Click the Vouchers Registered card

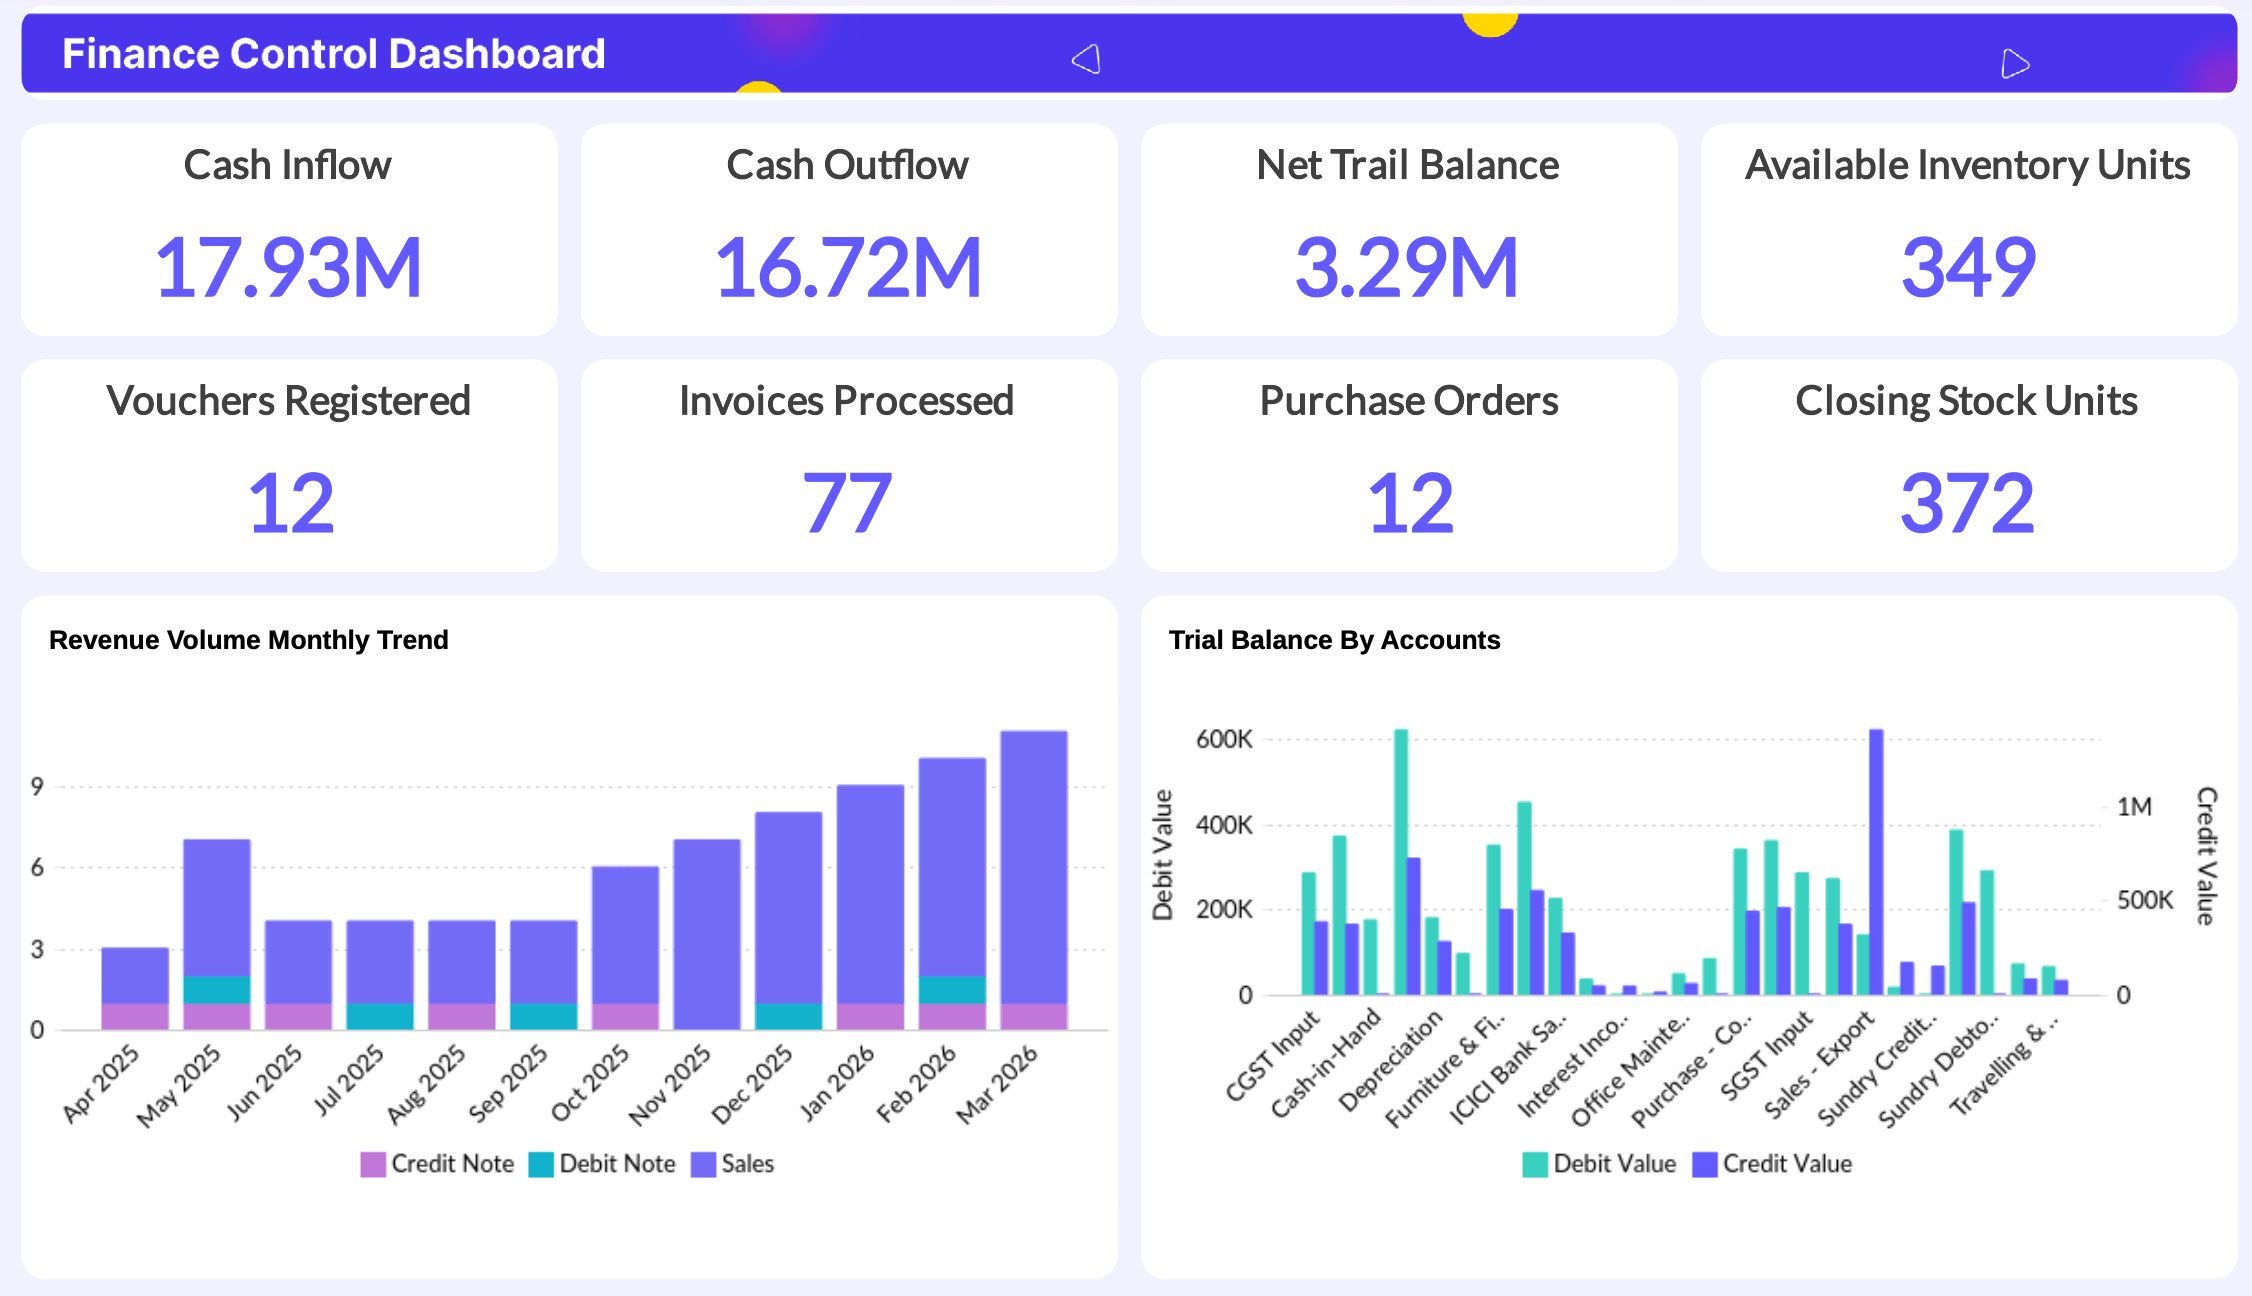[288, 466]
